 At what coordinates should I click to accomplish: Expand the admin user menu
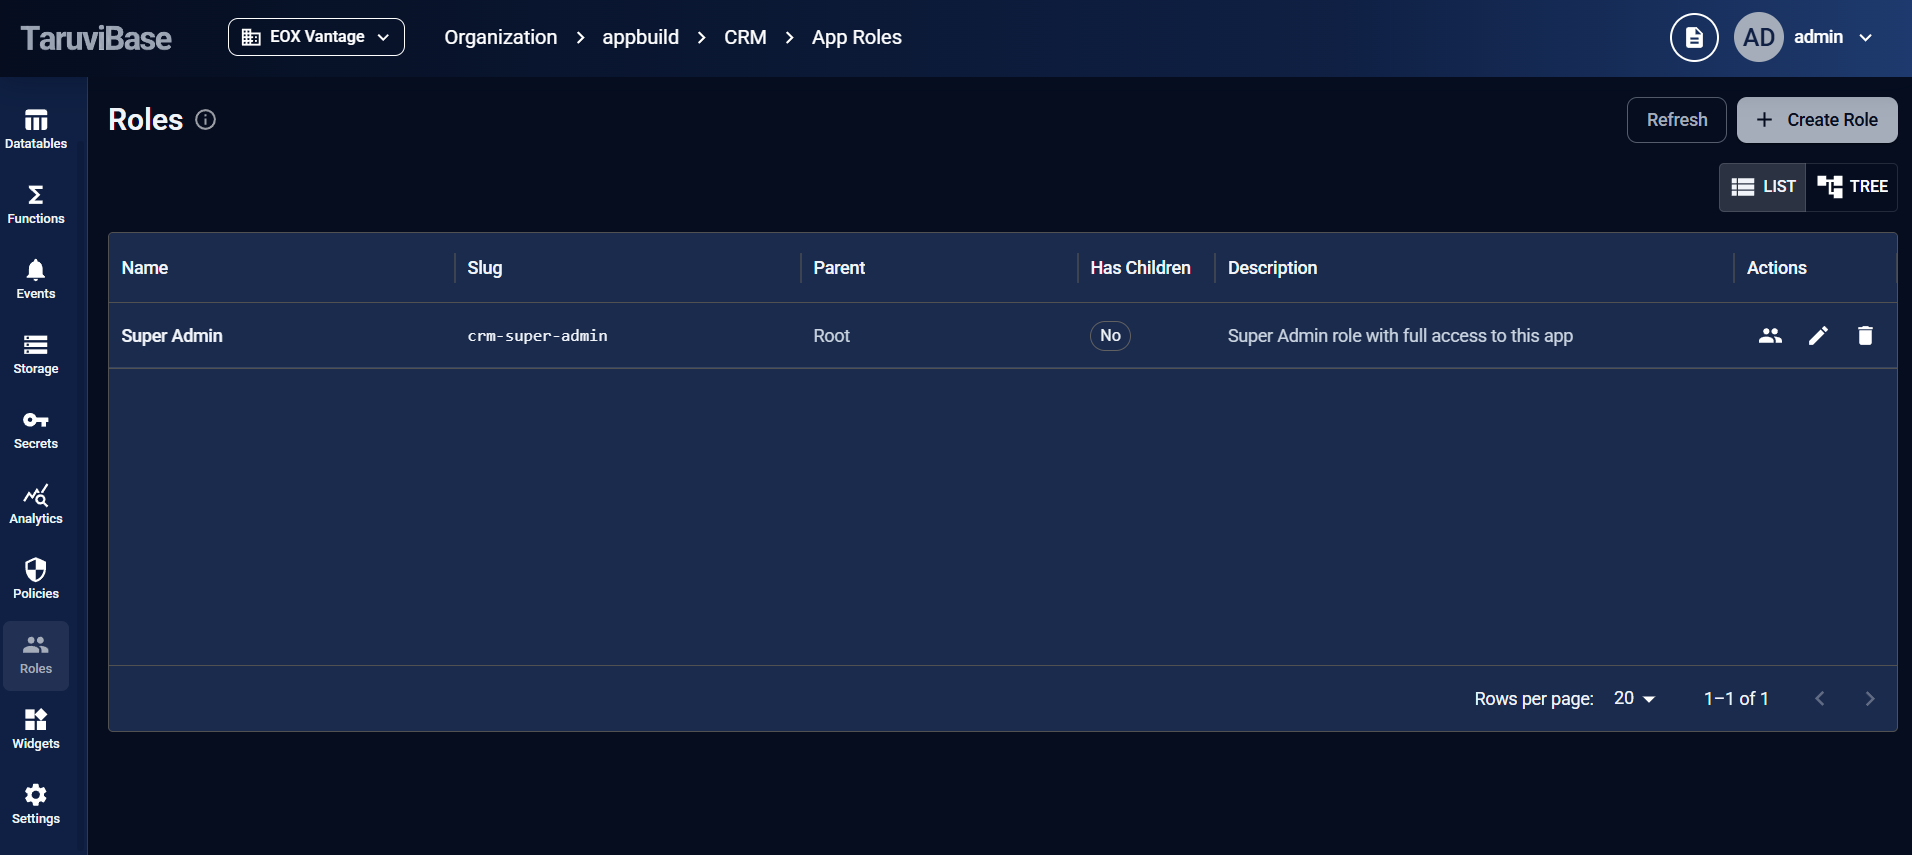coord(1833,38)
